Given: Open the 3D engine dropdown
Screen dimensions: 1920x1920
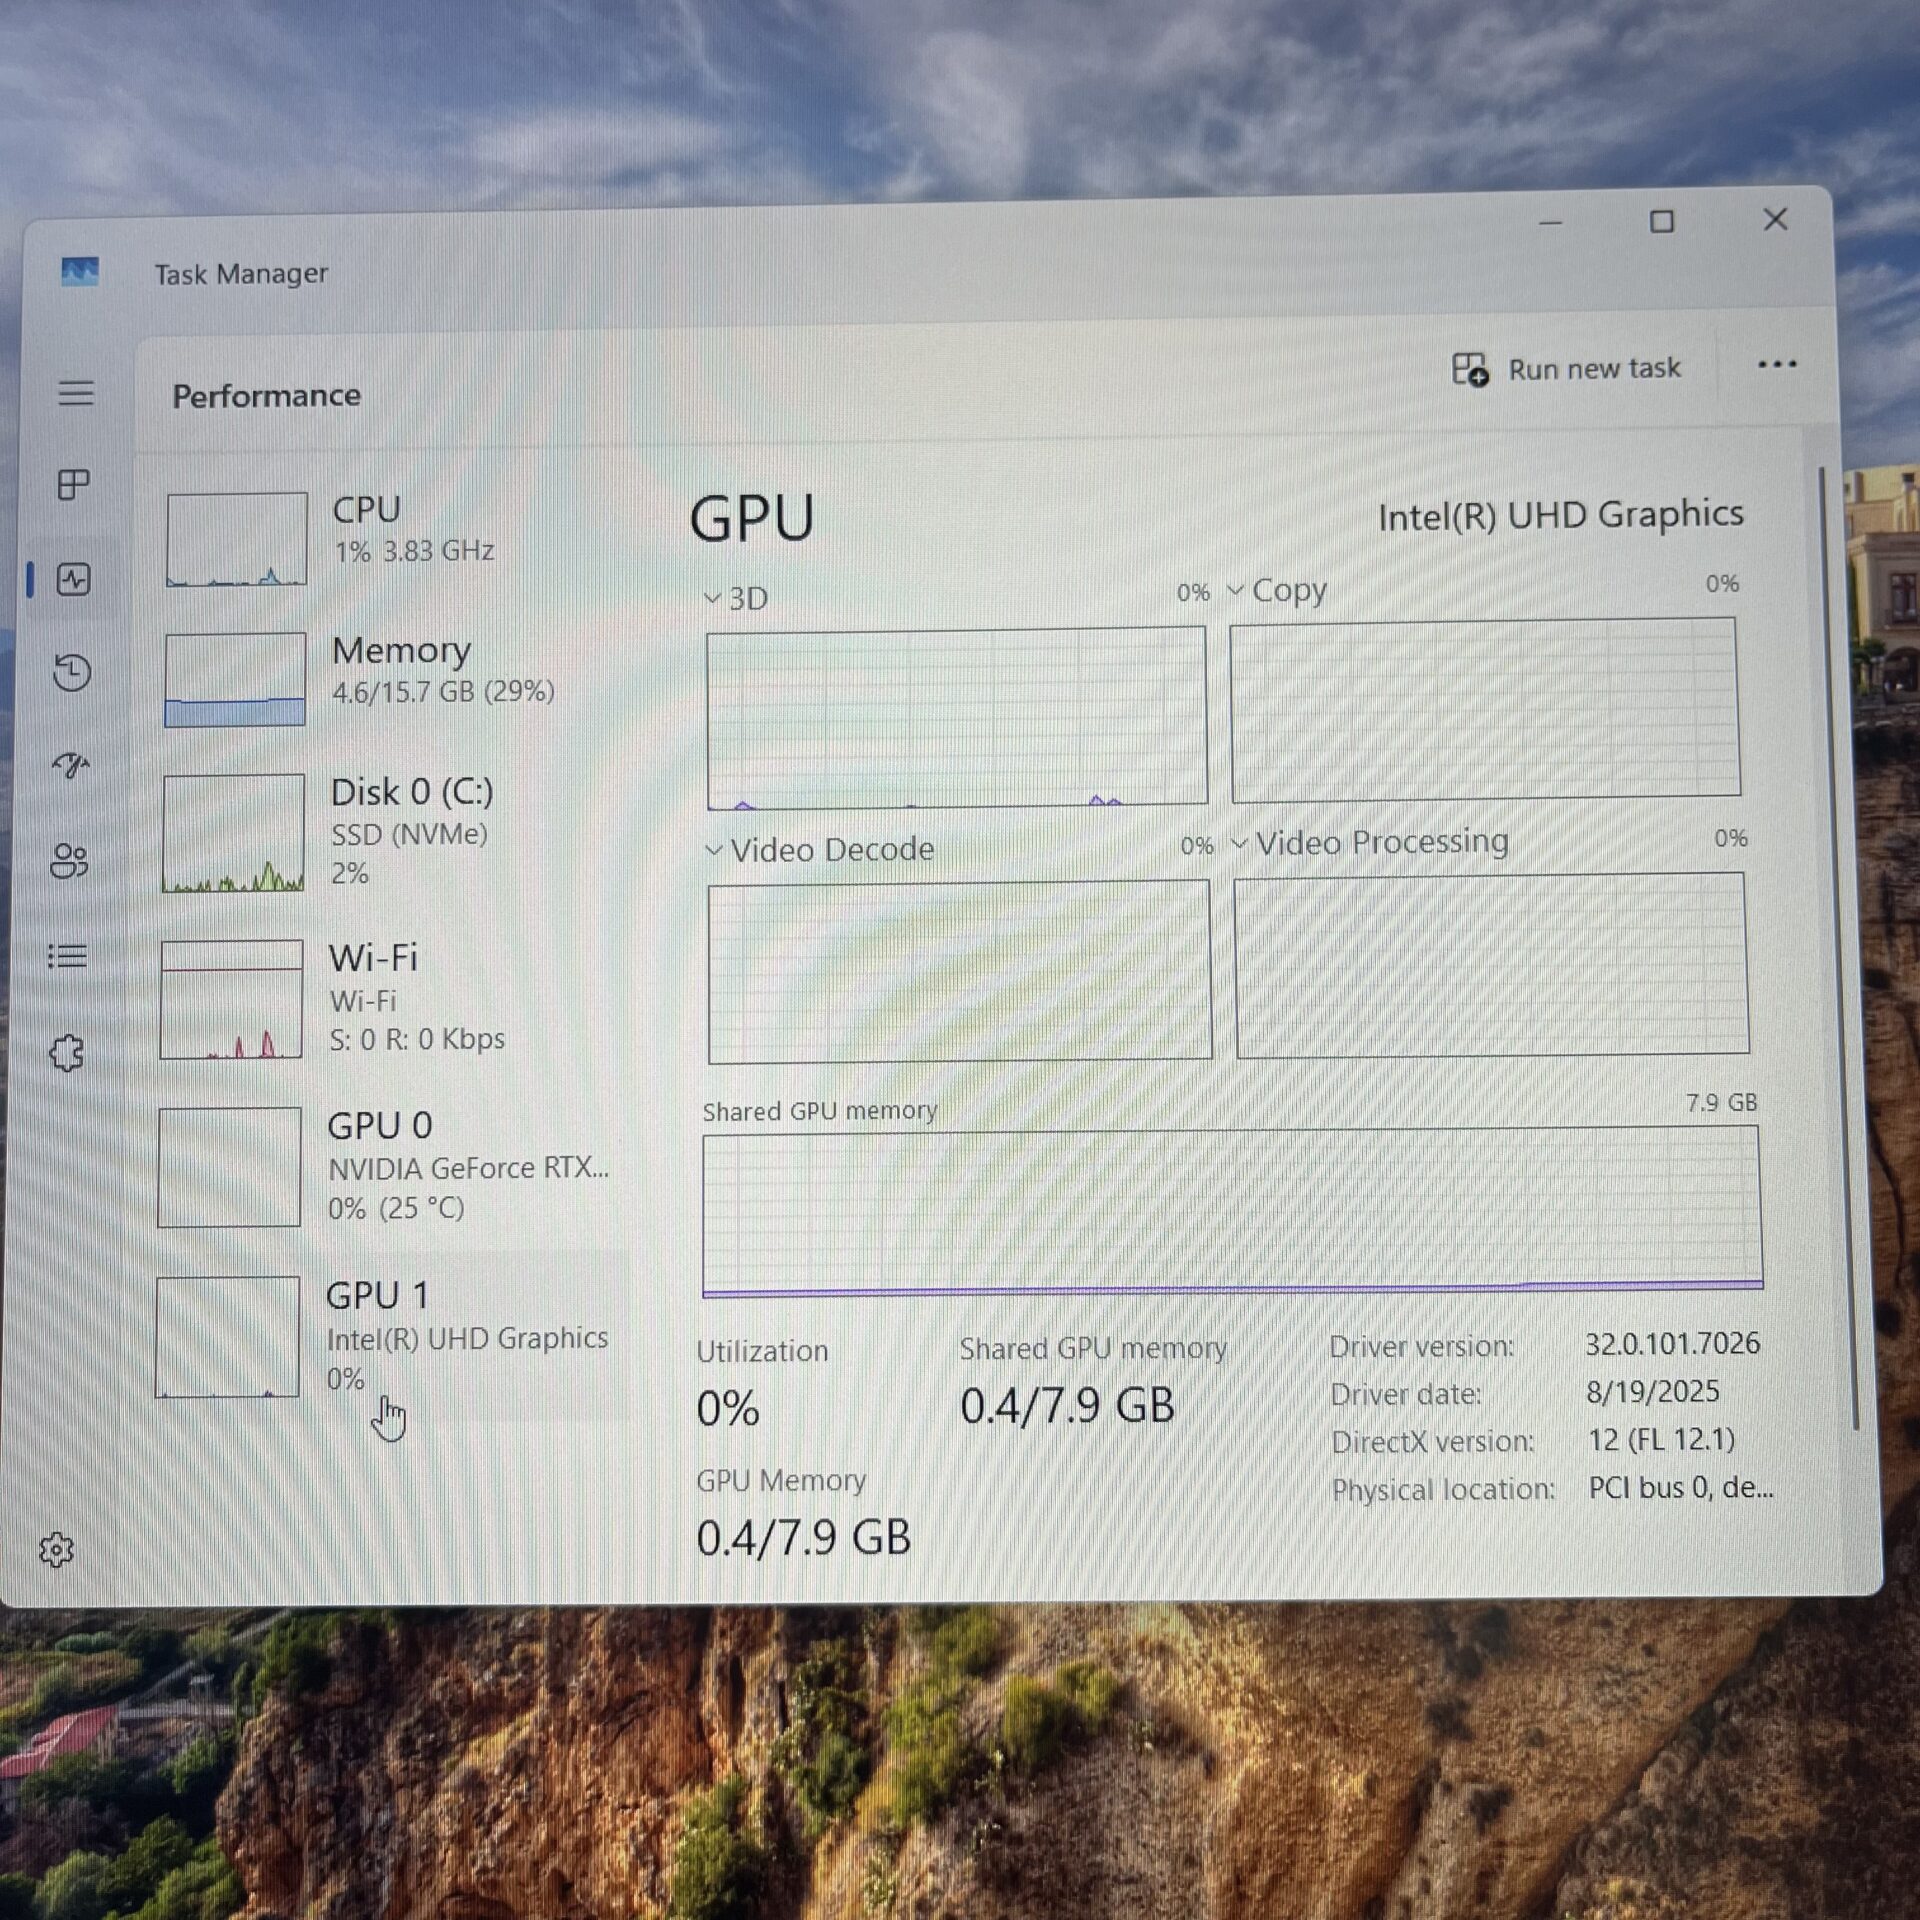Looking at the screenshot, I should click(736, 598).
